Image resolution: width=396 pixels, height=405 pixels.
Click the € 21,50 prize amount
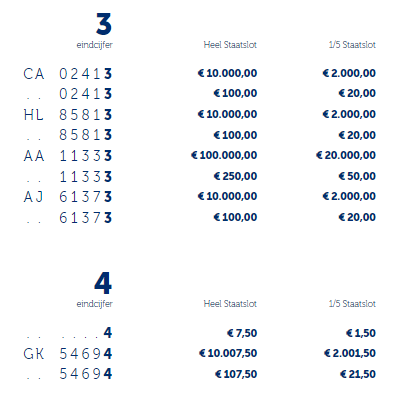(358, 374)
